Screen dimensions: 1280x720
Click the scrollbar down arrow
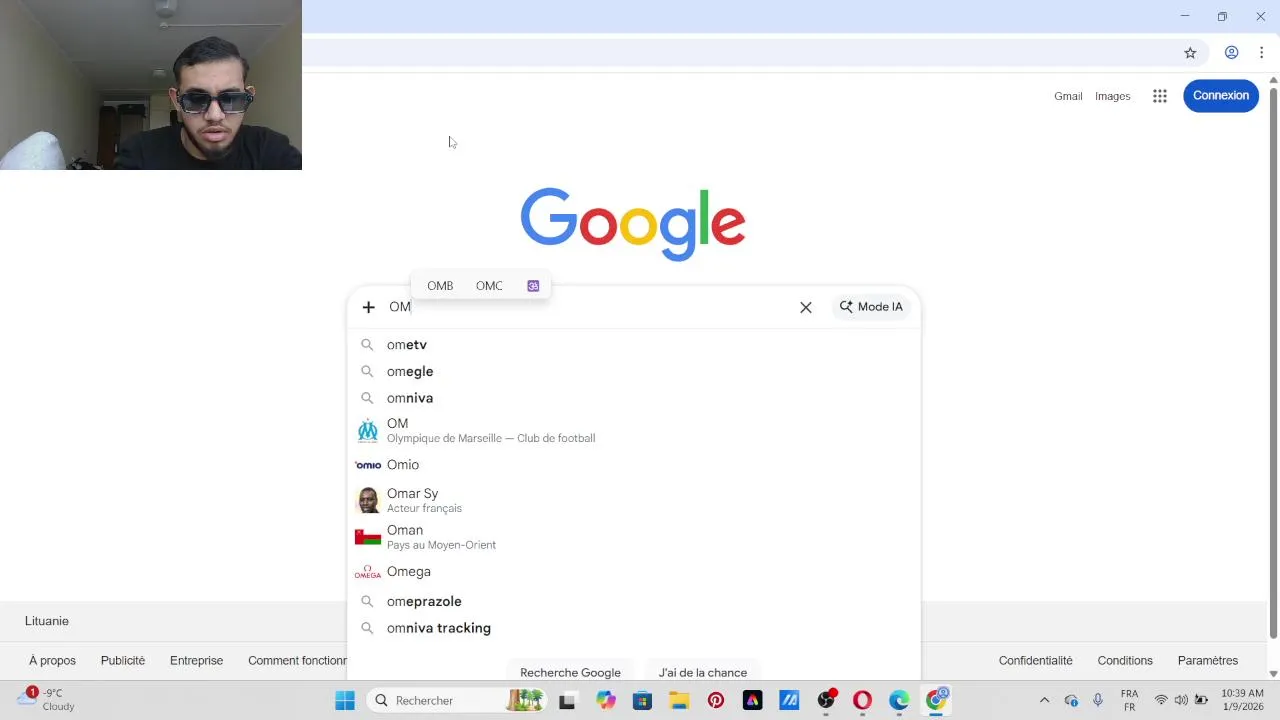(x=1273, y=673)
